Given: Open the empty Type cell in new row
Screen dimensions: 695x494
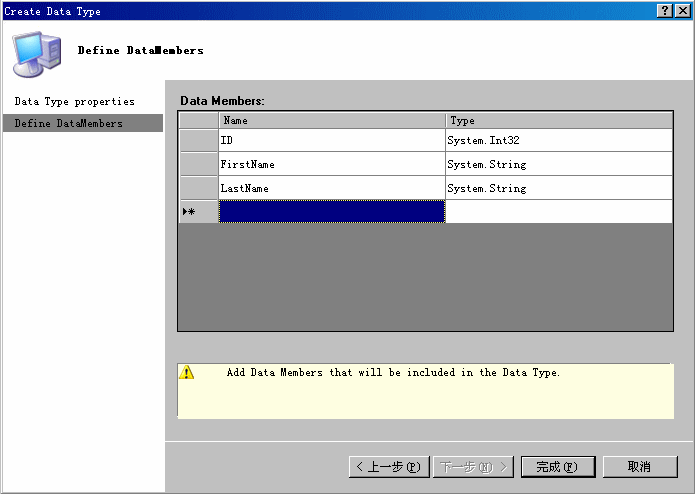Looking at the screenshot, I should (558, 211).
